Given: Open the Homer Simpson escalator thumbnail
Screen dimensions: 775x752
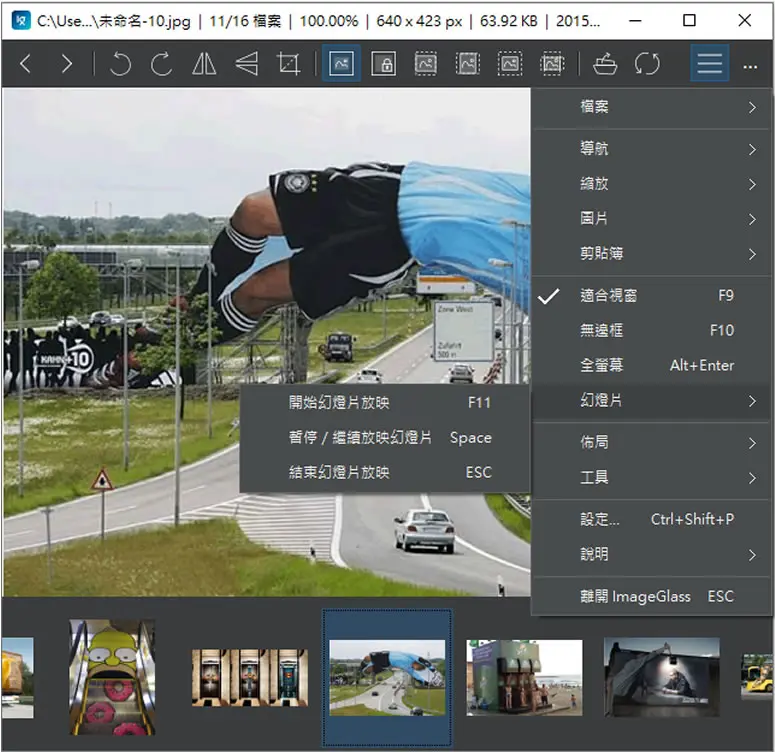Looking at the screenshot, I should click(x=112, y=677).
